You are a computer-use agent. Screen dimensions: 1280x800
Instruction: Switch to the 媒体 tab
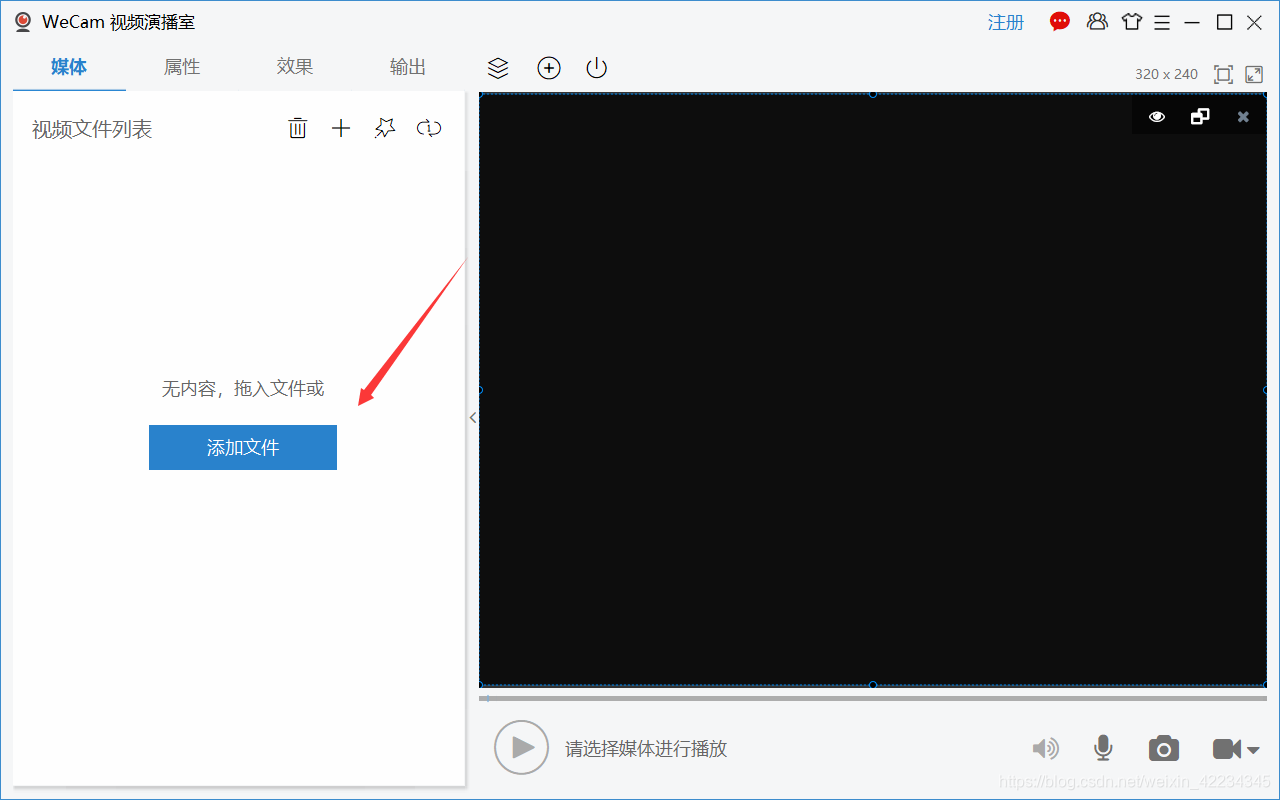pyautogui.click(x=69, y=67)
